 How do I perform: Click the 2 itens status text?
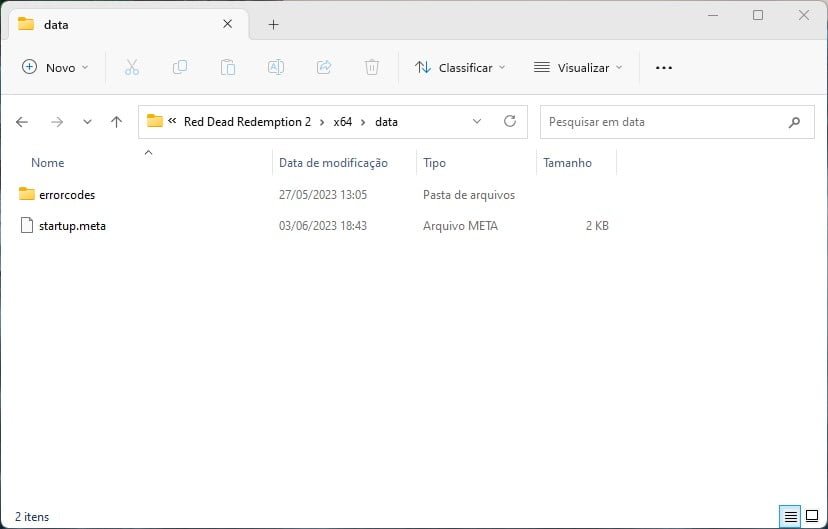click(32, 517)
